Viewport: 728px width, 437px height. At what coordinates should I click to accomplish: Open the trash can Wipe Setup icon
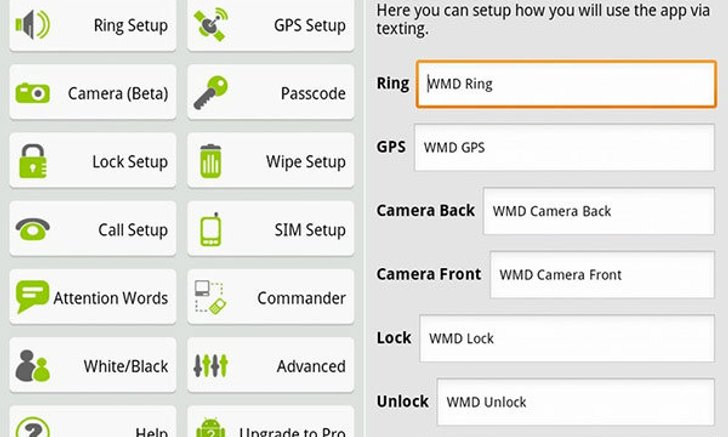pyautogui.click(x=210, y=161)
